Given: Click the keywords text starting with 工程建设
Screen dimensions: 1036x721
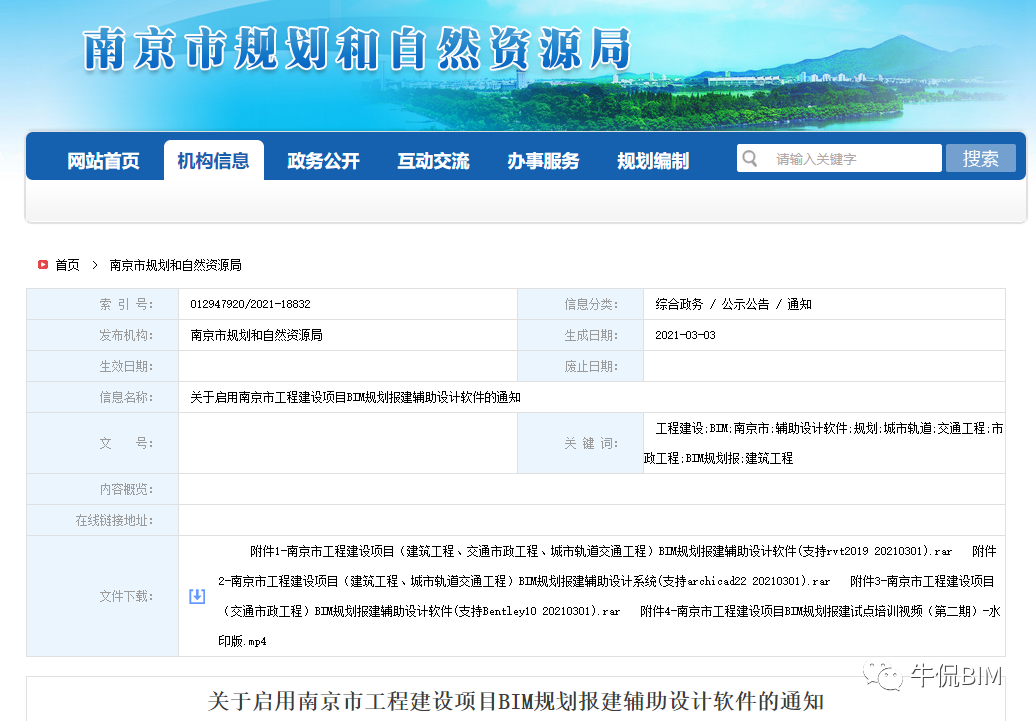Looking at the screenshot, I should (824, 443).
